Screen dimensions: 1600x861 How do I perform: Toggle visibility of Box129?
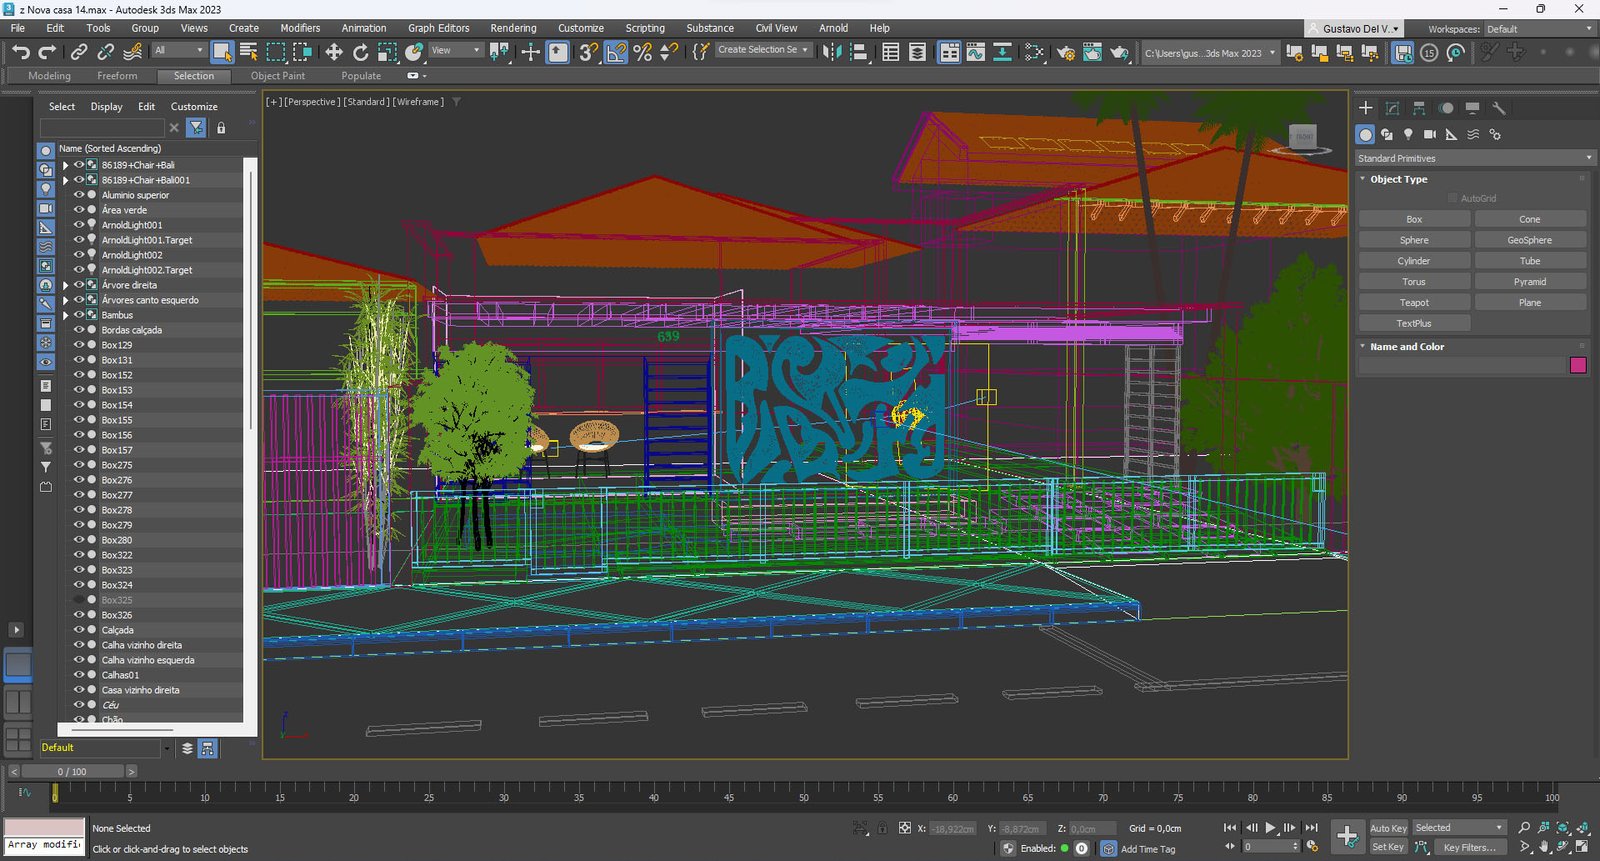pos(79,345)
